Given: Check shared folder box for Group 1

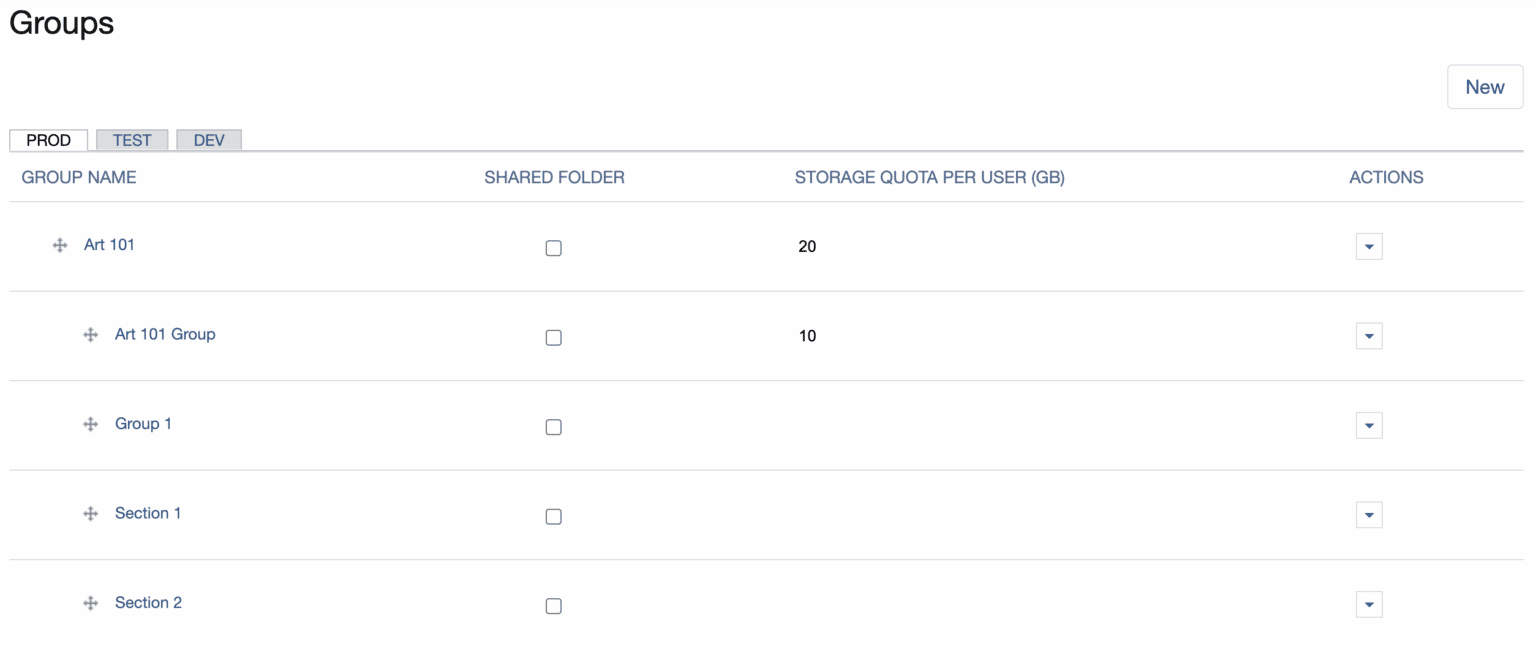Looking at the screenshot, I should [x=553, y=427].
